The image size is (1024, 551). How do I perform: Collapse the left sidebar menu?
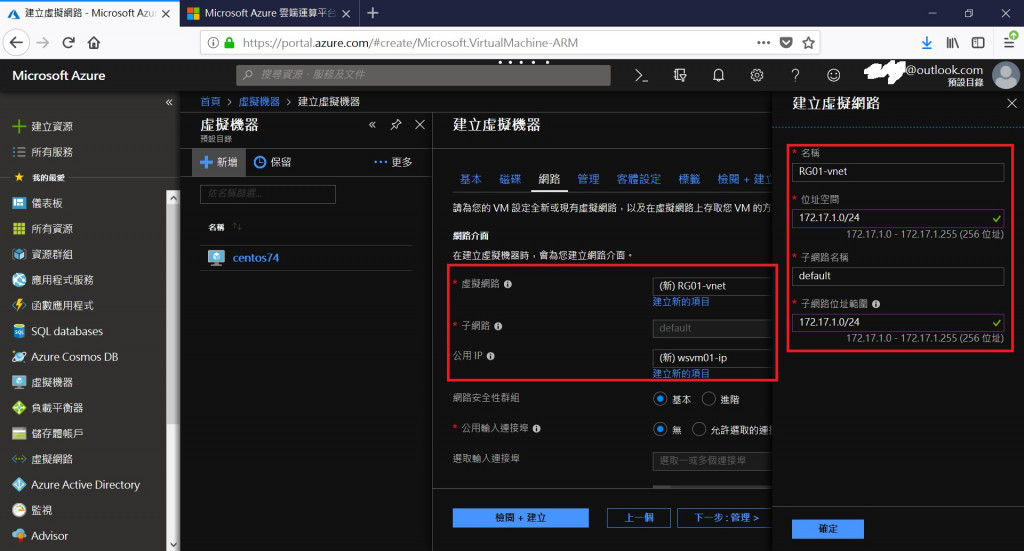(169, 102)
